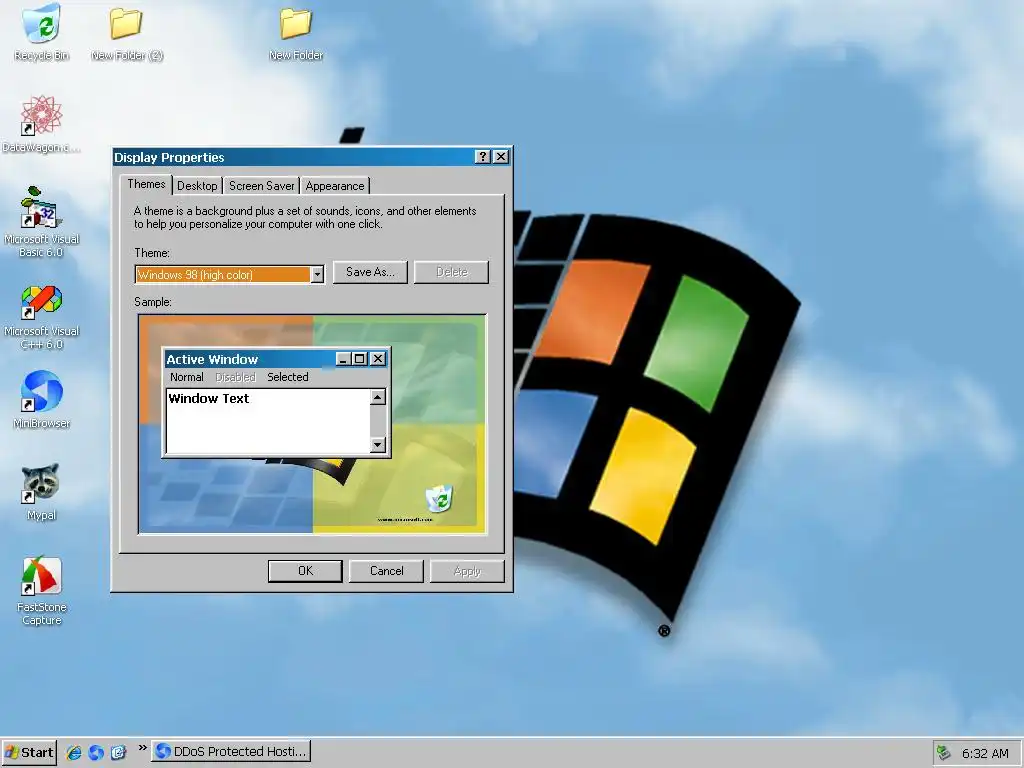Click recycle bin icon in sample preview
Image resolution: width=1024 pixels, height=768 pixels.
point(439,499)
